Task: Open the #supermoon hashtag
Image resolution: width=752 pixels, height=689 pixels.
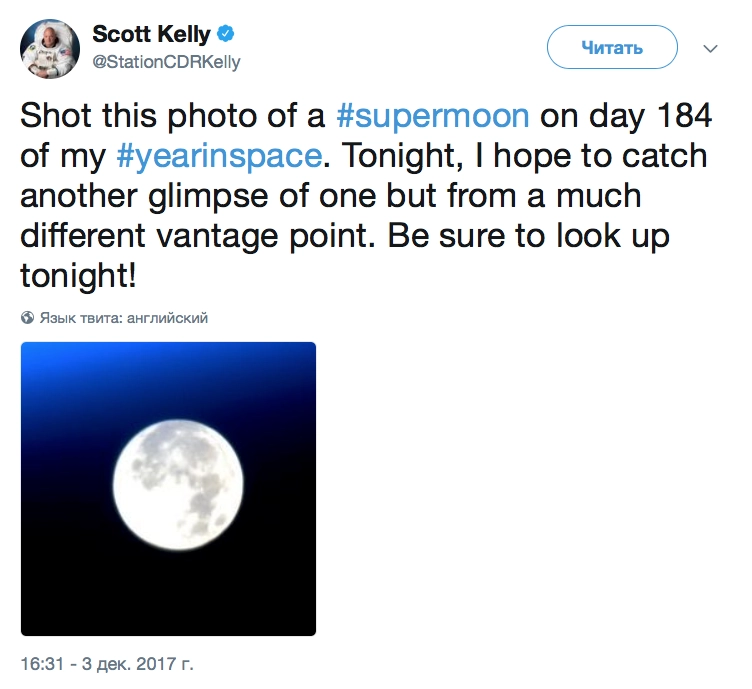Action: pyautogui.click(x=431, y=116)
